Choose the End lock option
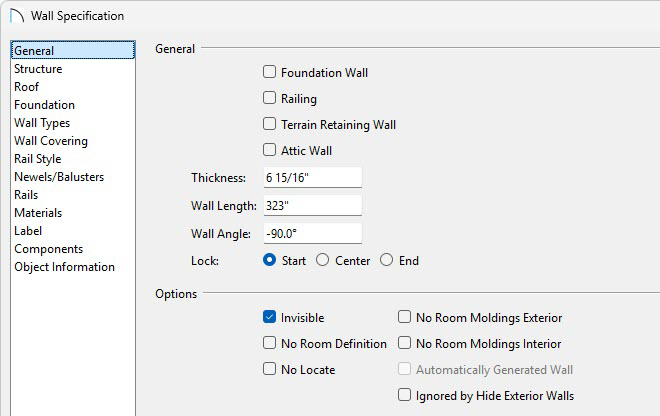Viewport: 660px width, 416px height. (x=386, y=260)
